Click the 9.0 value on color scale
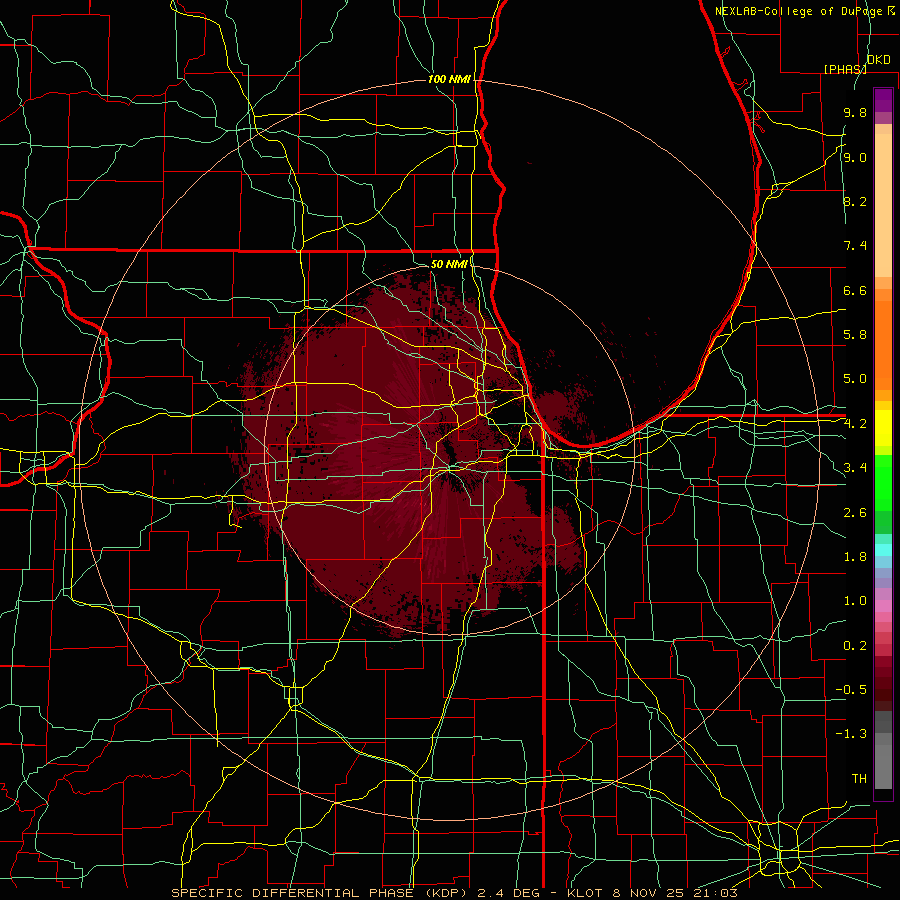 855,157
